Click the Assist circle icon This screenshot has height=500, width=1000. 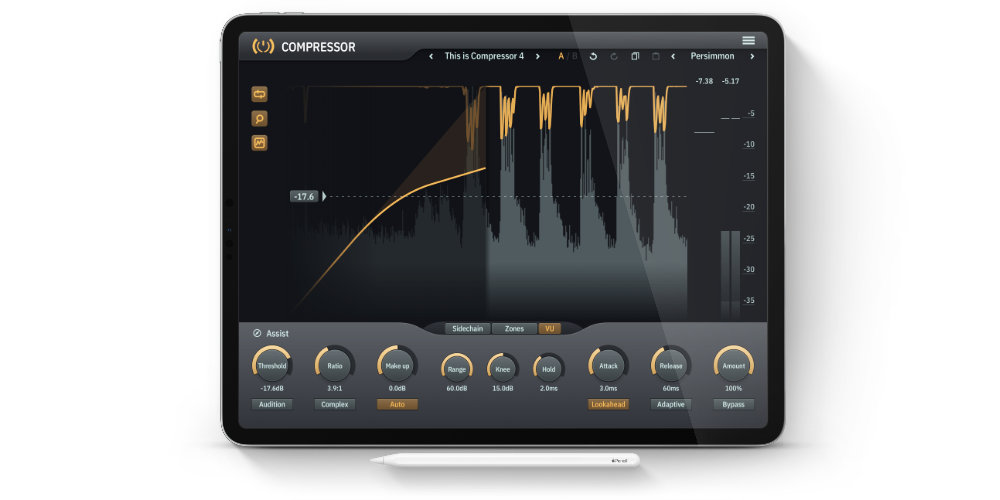(x=257, y=334)
